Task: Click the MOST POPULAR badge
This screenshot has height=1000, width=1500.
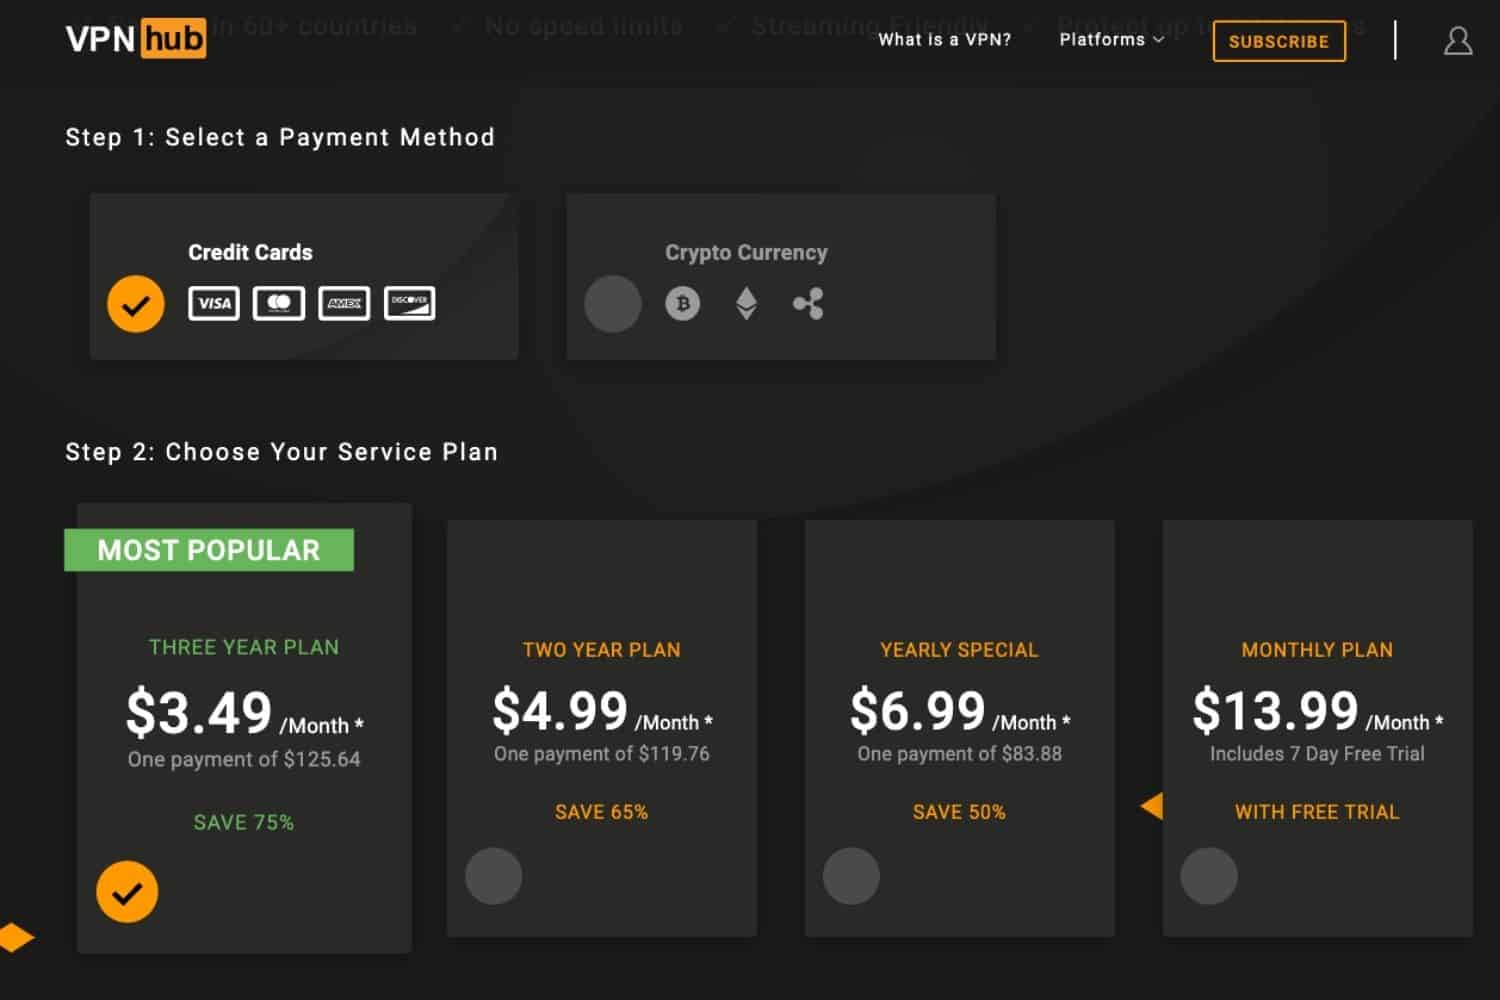Action: click(x=209, y=550)
